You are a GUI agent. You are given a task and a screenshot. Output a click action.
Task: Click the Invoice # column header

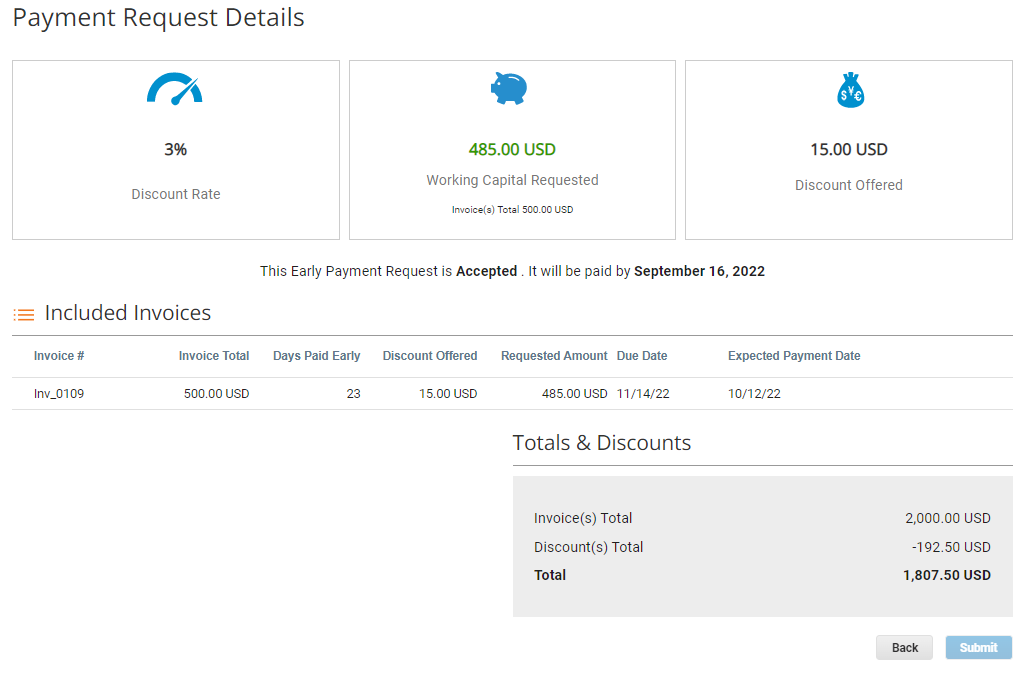coord(59,356)
